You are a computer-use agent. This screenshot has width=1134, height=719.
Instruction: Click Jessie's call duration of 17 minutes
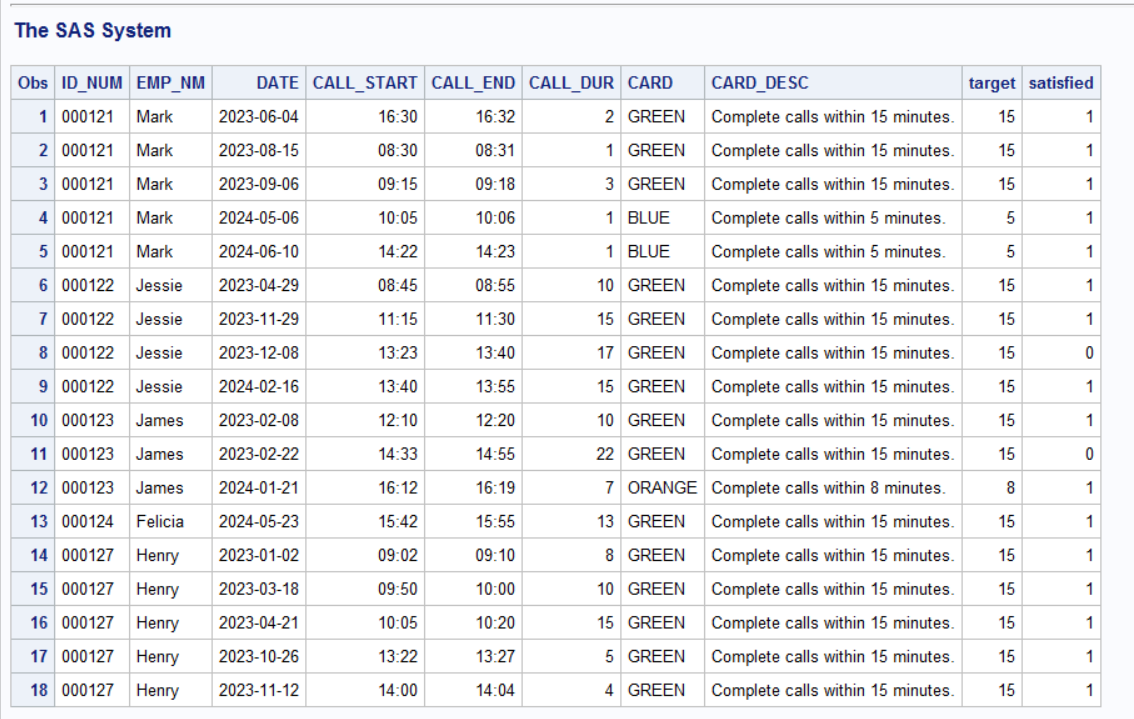[x=606, y=352]
